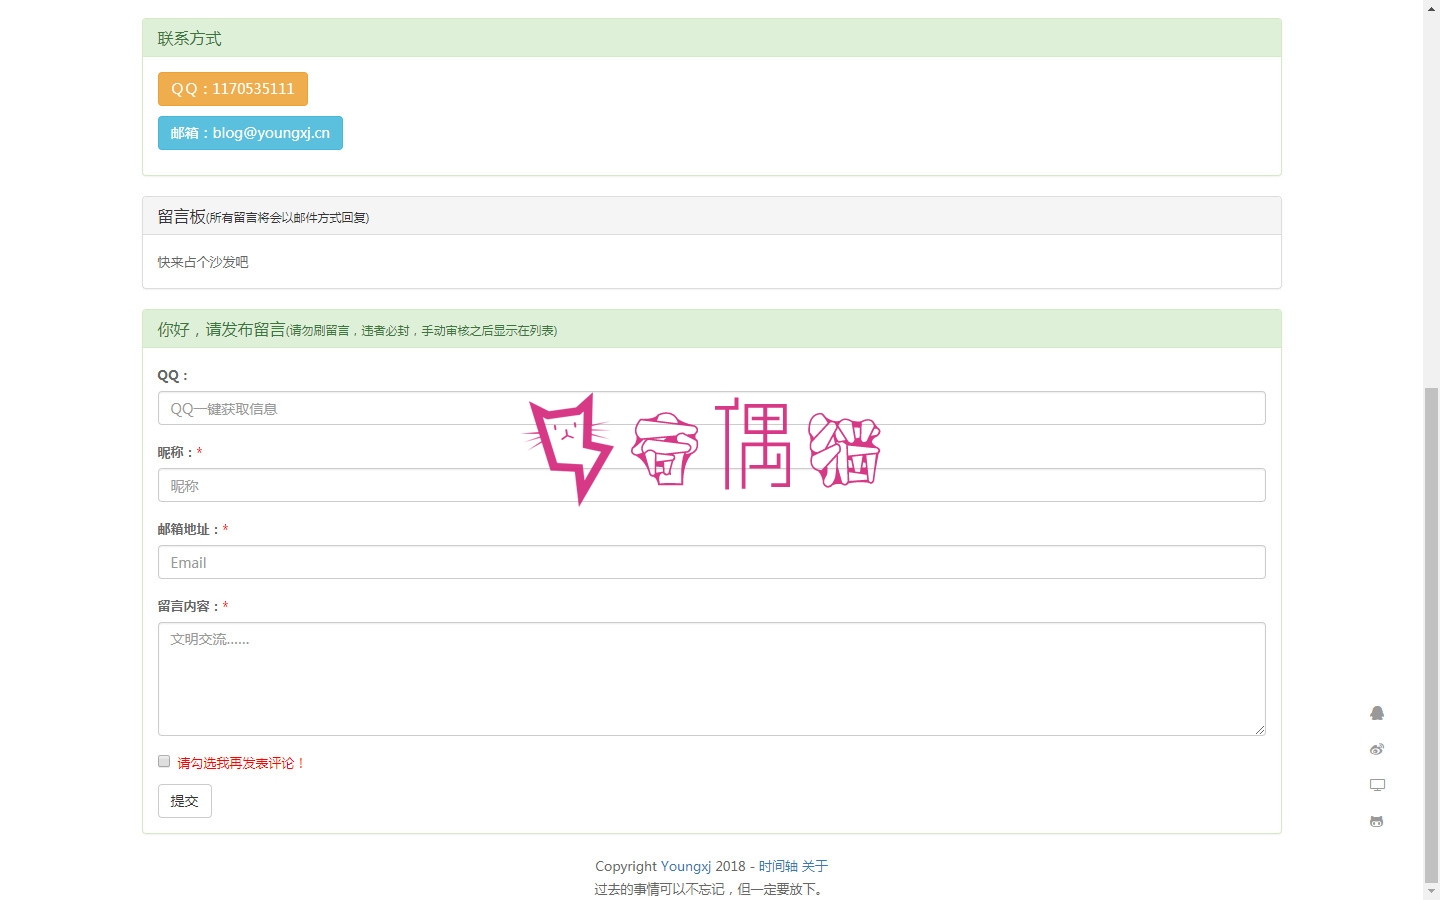This screenshot has width=1440, height=900.
Task: Open the 时间轴 footer link
Action: [778, 866]
